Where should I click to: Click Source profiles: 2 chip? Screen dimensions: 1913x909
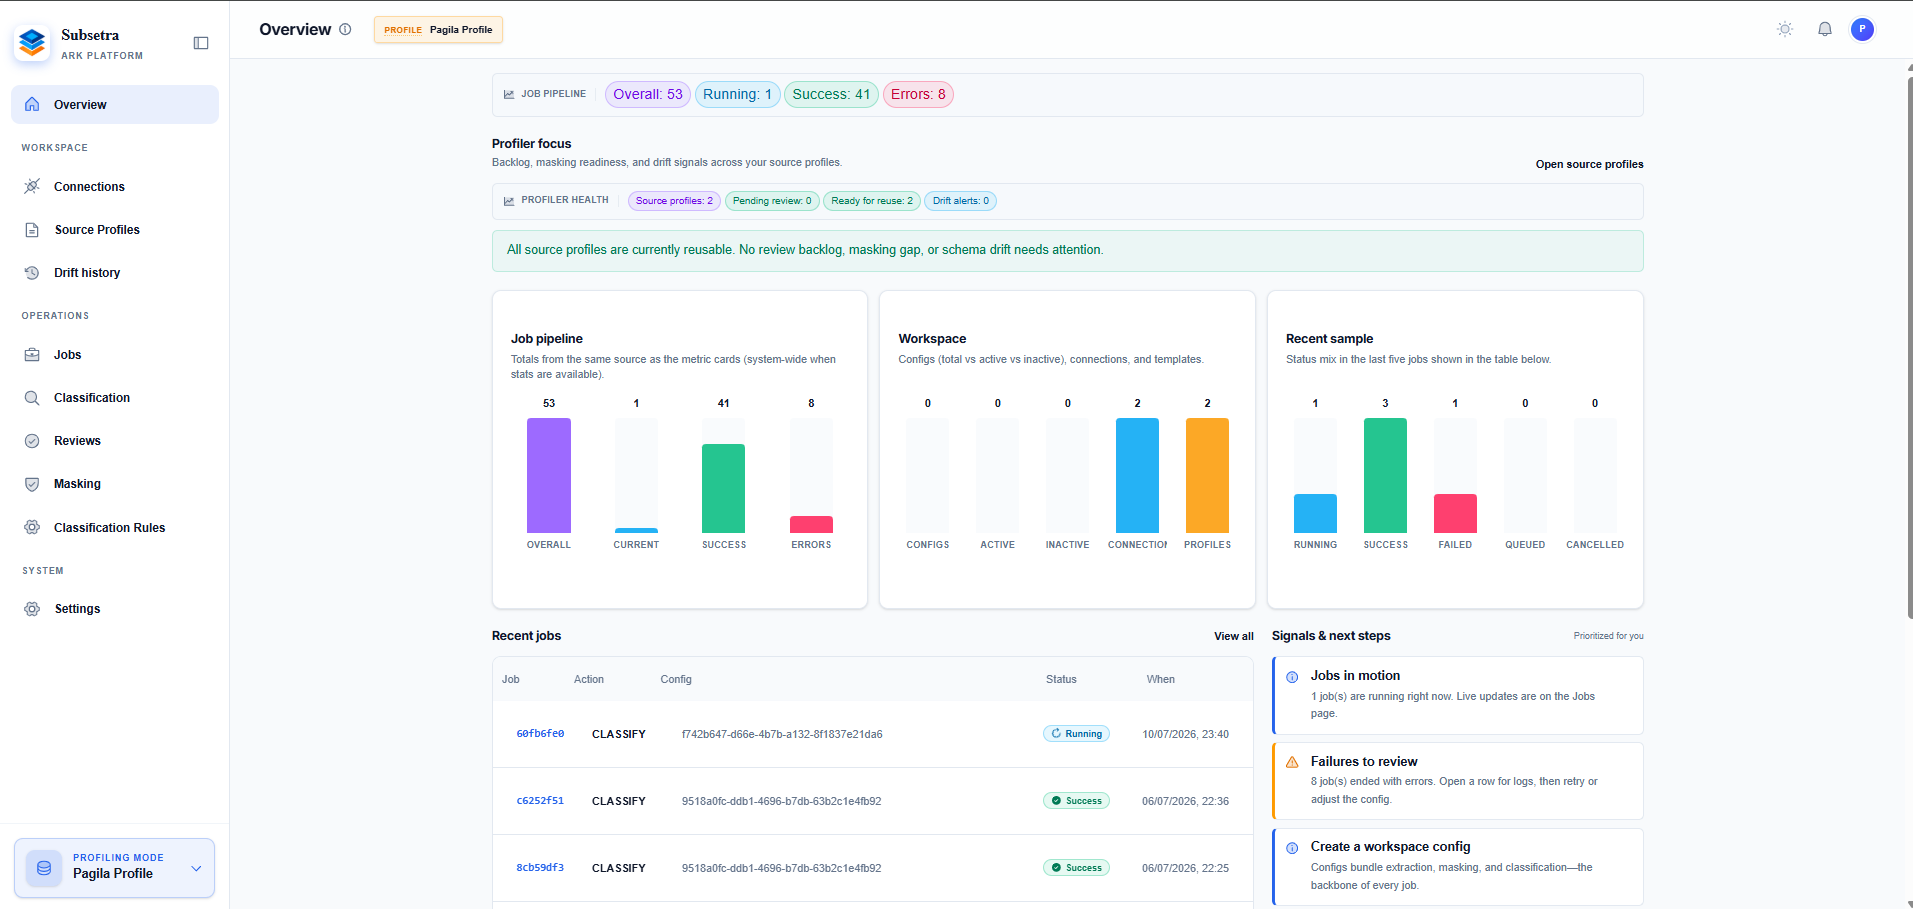coord(674,200)
